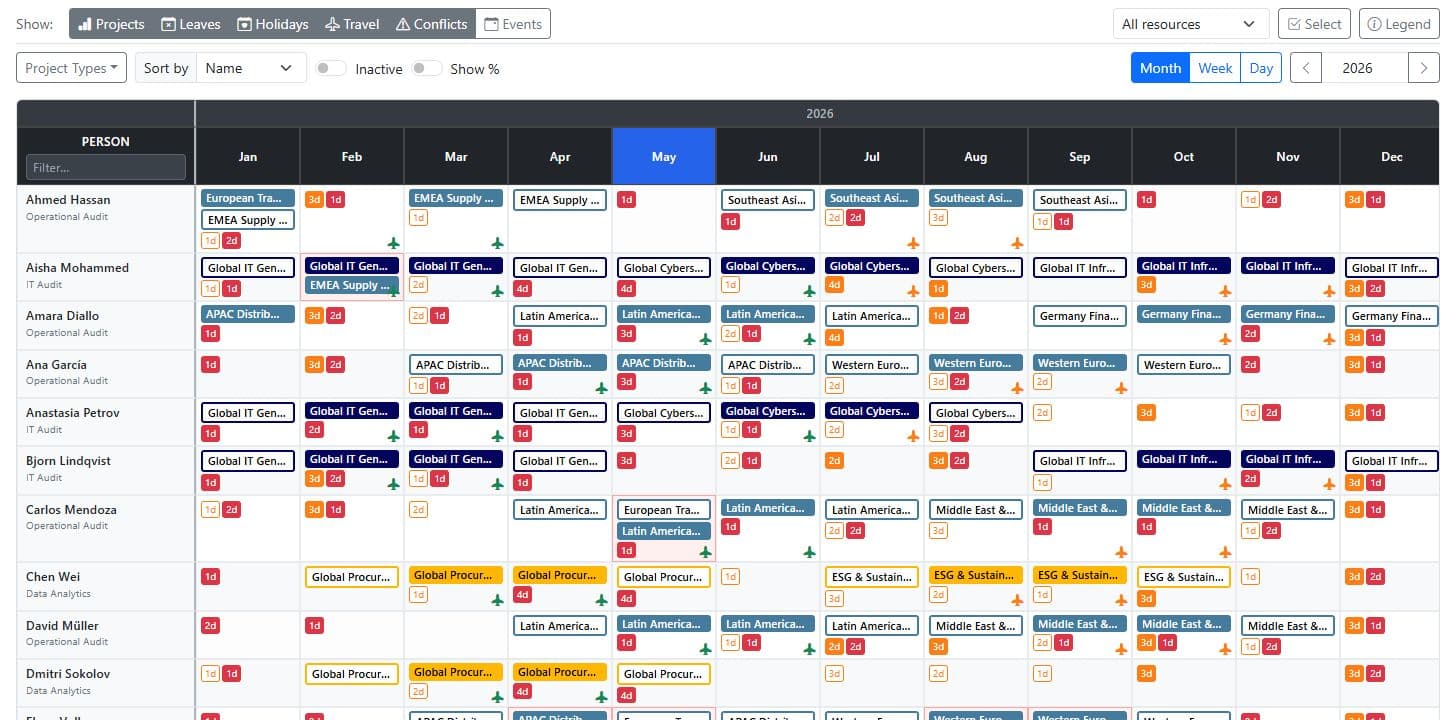
Task: Click orange plane icon in Amara Diallo's Oct cell
Action: click(x=1225, y=339)
